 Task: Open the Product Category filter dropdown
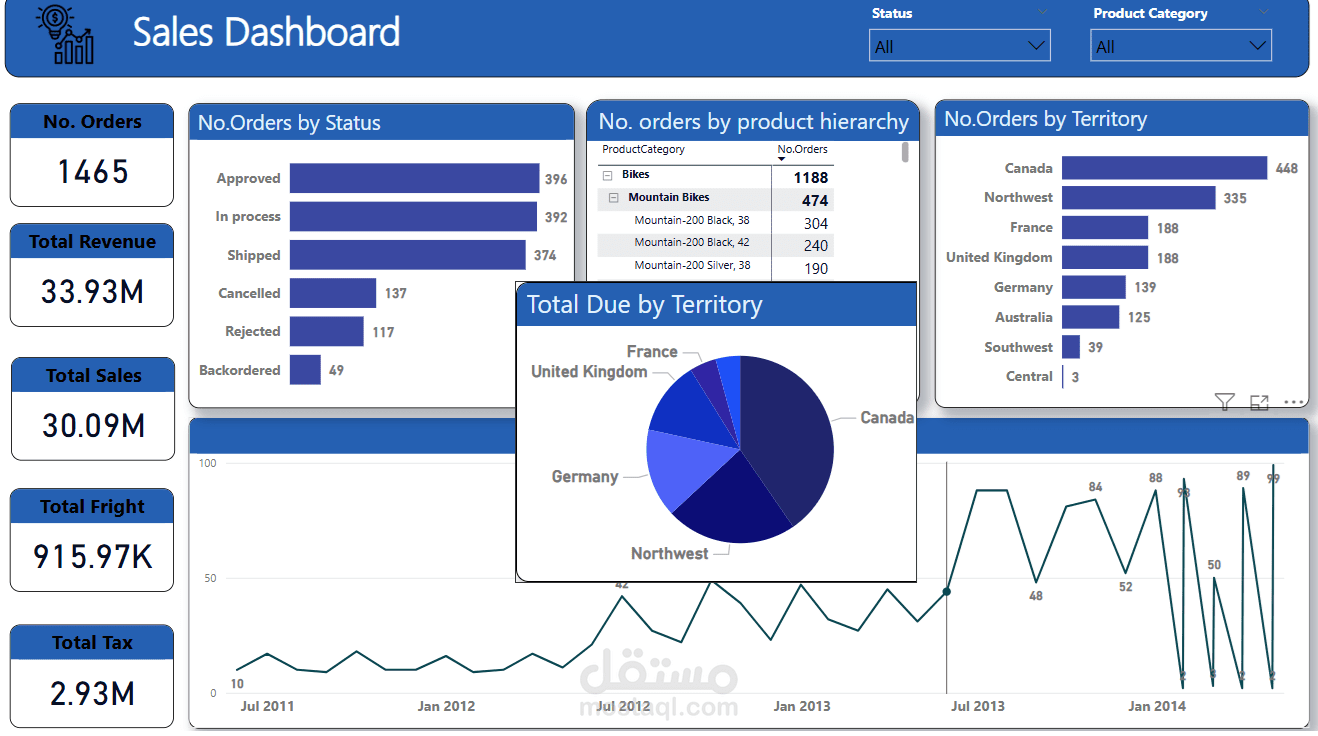pyautogui.click(x=1258, y=45)
